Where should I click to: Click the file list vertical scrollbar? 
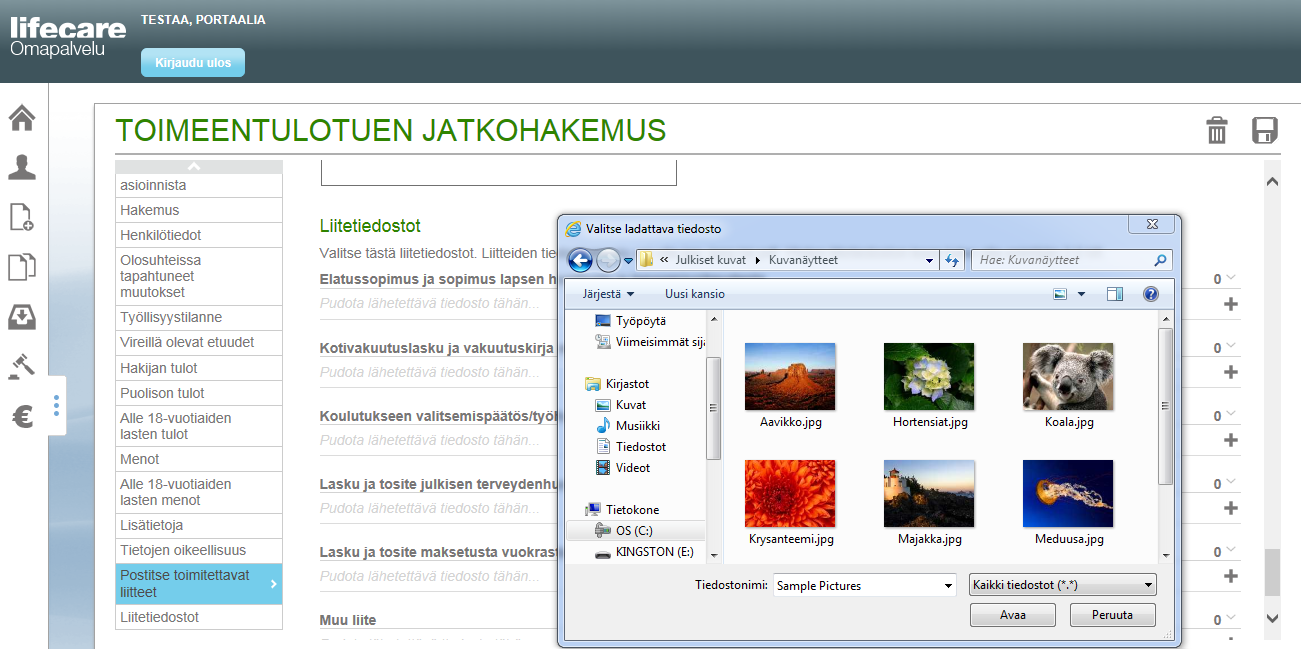pyautogui.click(x=1166, y=407)
